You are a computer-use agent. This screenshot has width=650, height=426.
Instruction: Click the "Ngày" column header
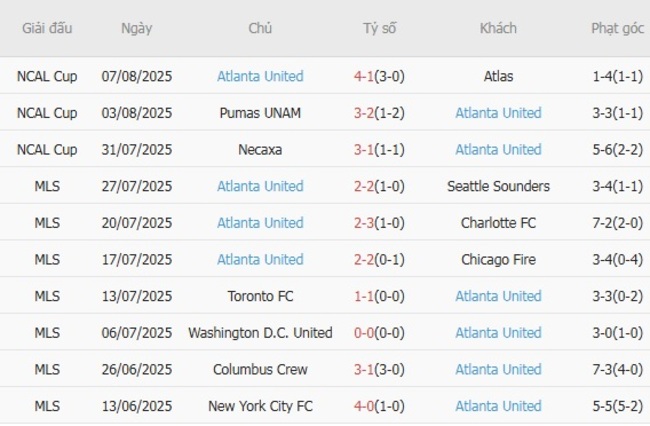(137, 28)
